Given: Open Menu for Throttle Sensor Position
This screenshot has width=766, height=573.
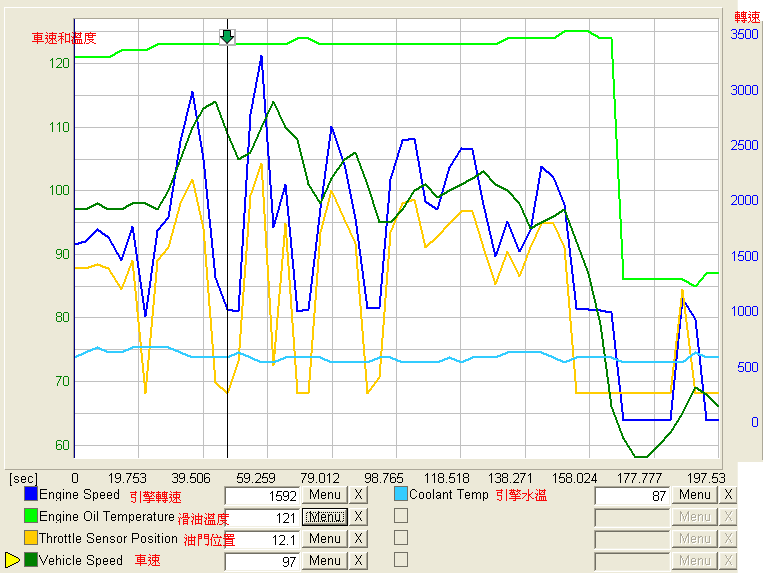Looking at the screenshot, I should pos(325,539).
